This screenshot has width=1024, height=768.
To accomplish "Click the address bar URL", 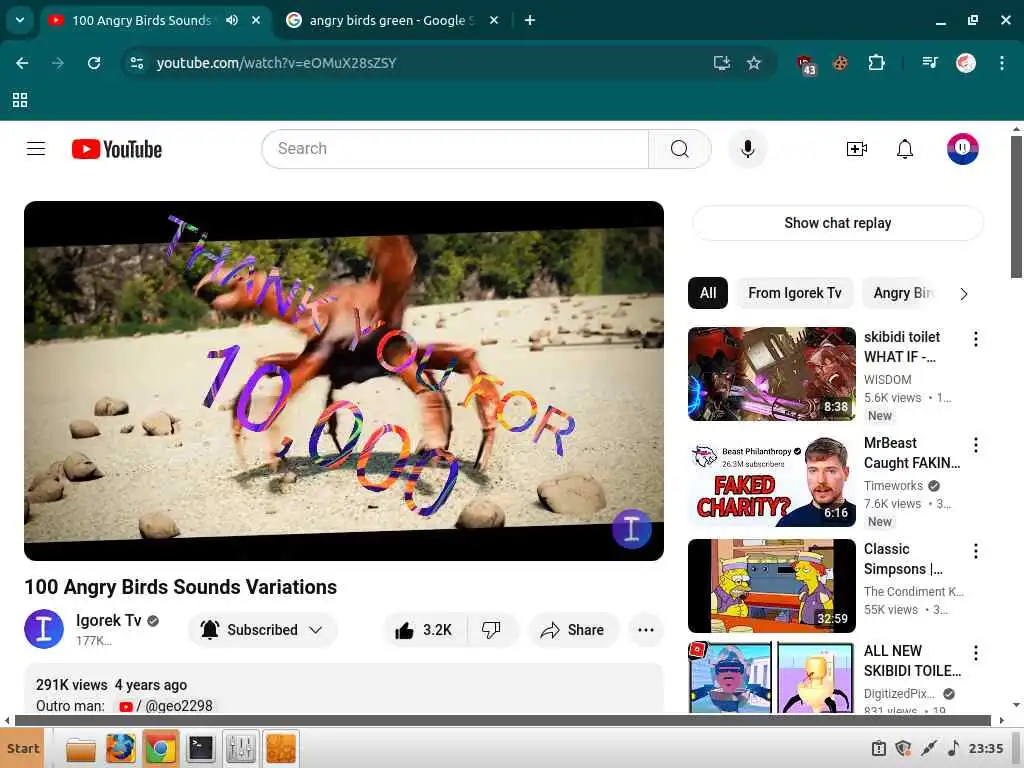I will (x=276, y=63).
